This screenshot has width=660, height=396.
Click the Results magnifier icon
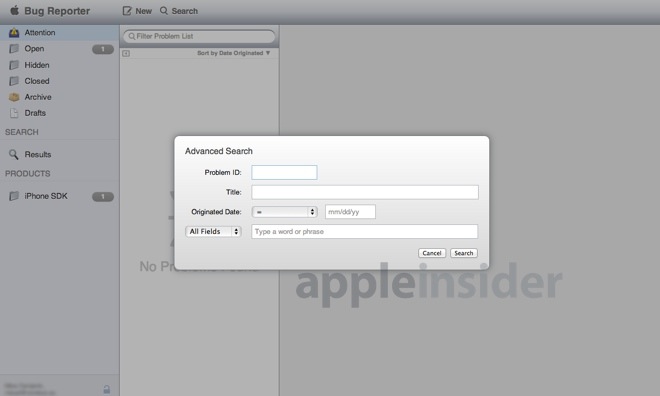point(14,154)
